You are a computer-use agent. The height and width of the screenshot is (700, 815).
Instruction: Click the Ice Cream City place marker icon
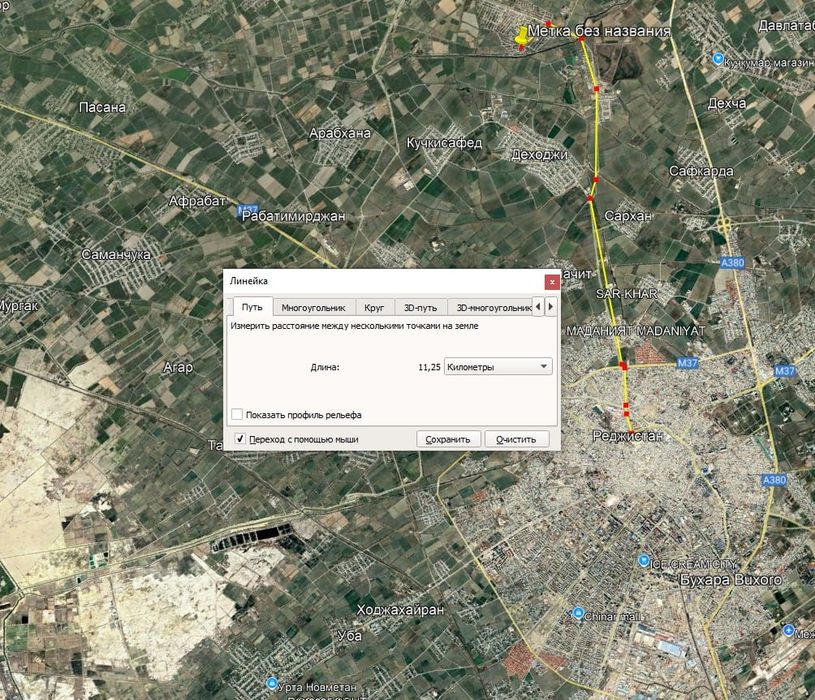tap(643, 560)
